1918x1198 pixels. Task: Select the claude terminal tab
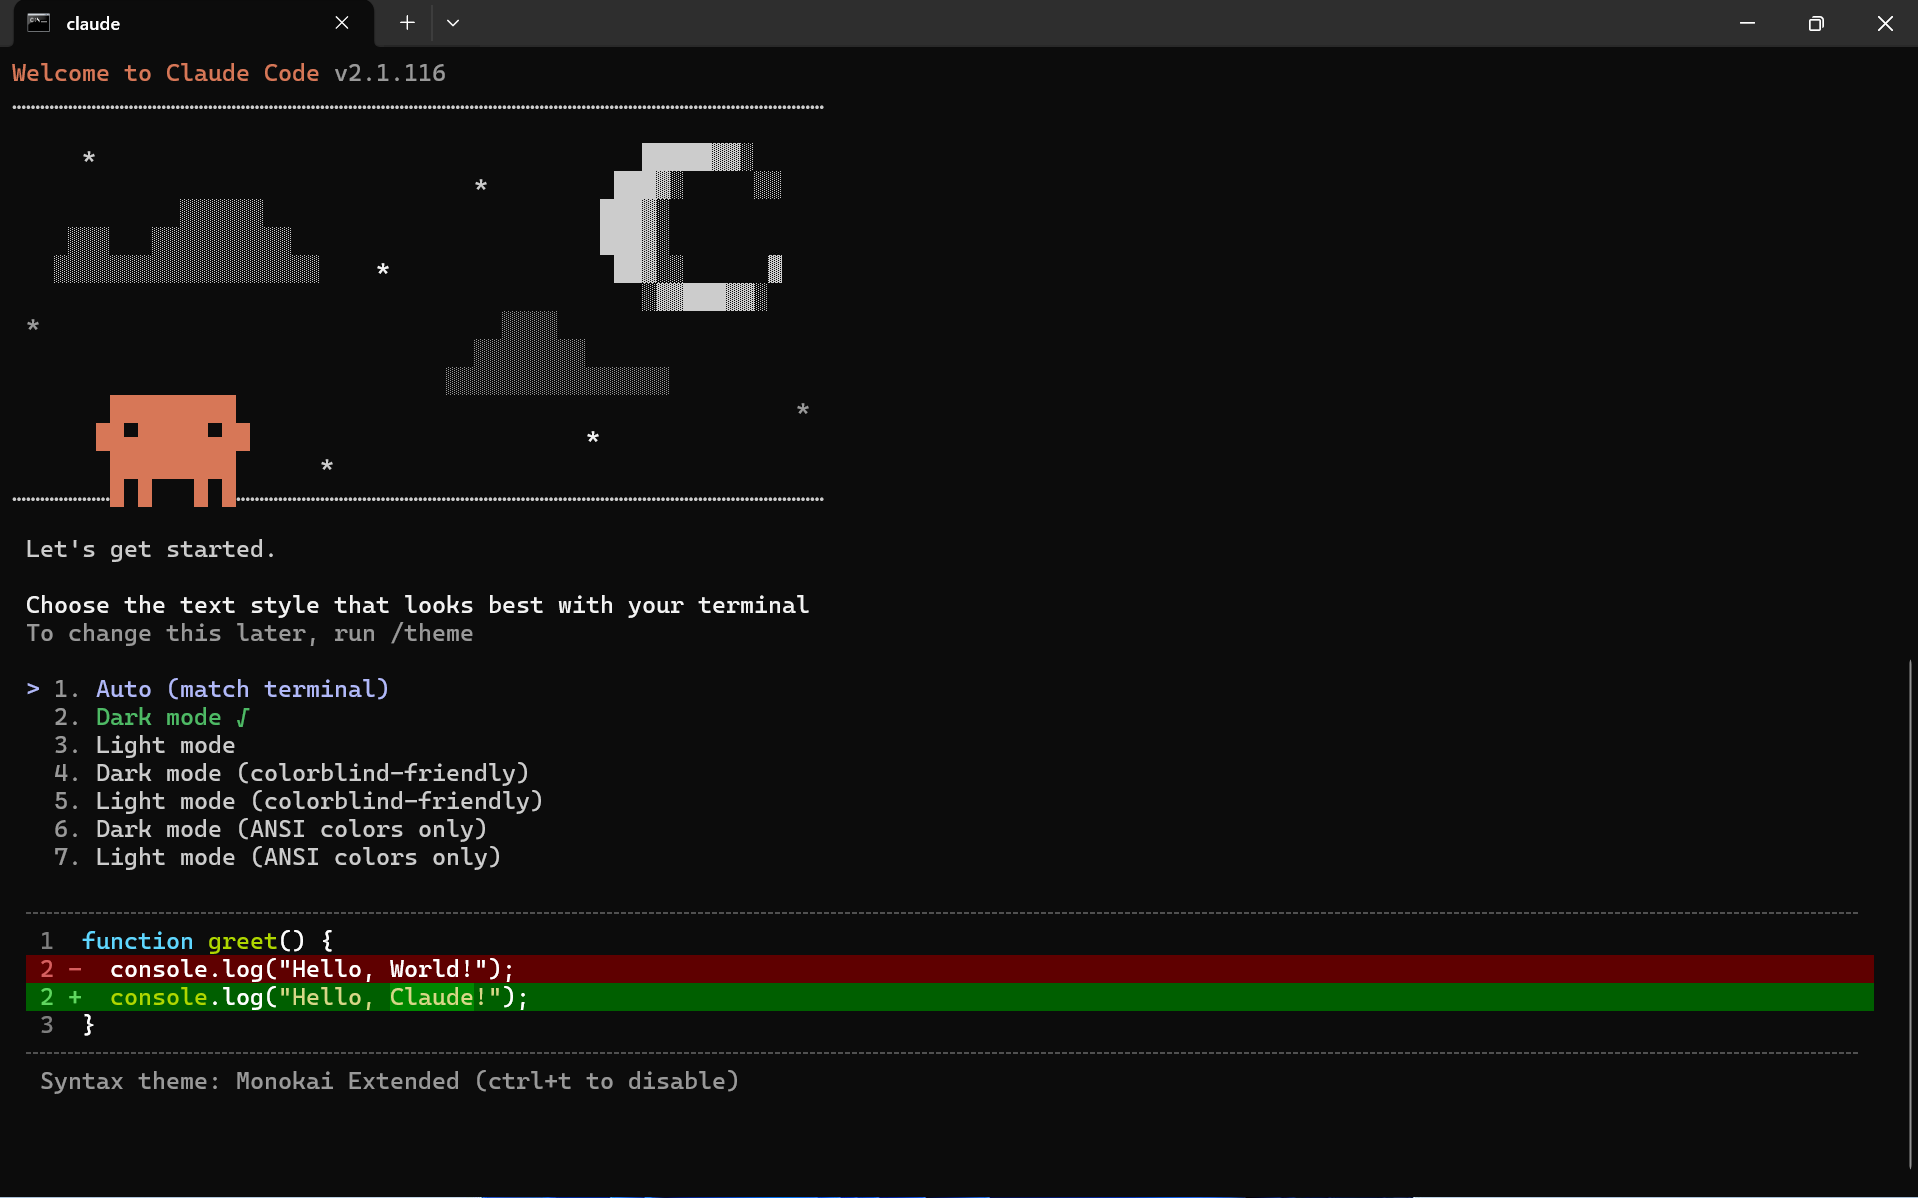point(194,24)
